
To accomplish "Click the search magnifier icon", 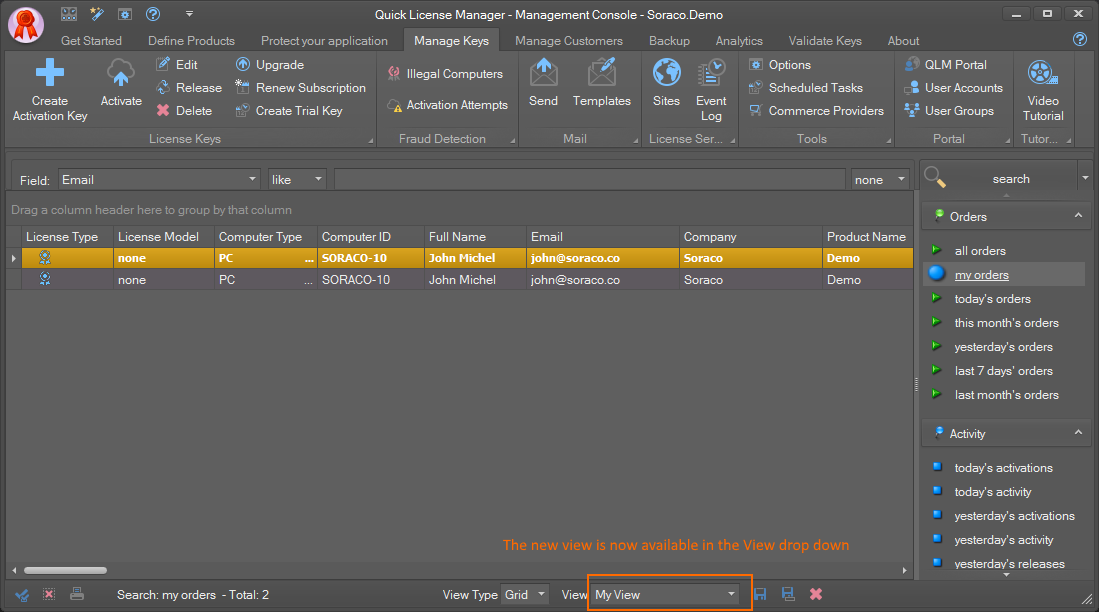I will 935,177.
